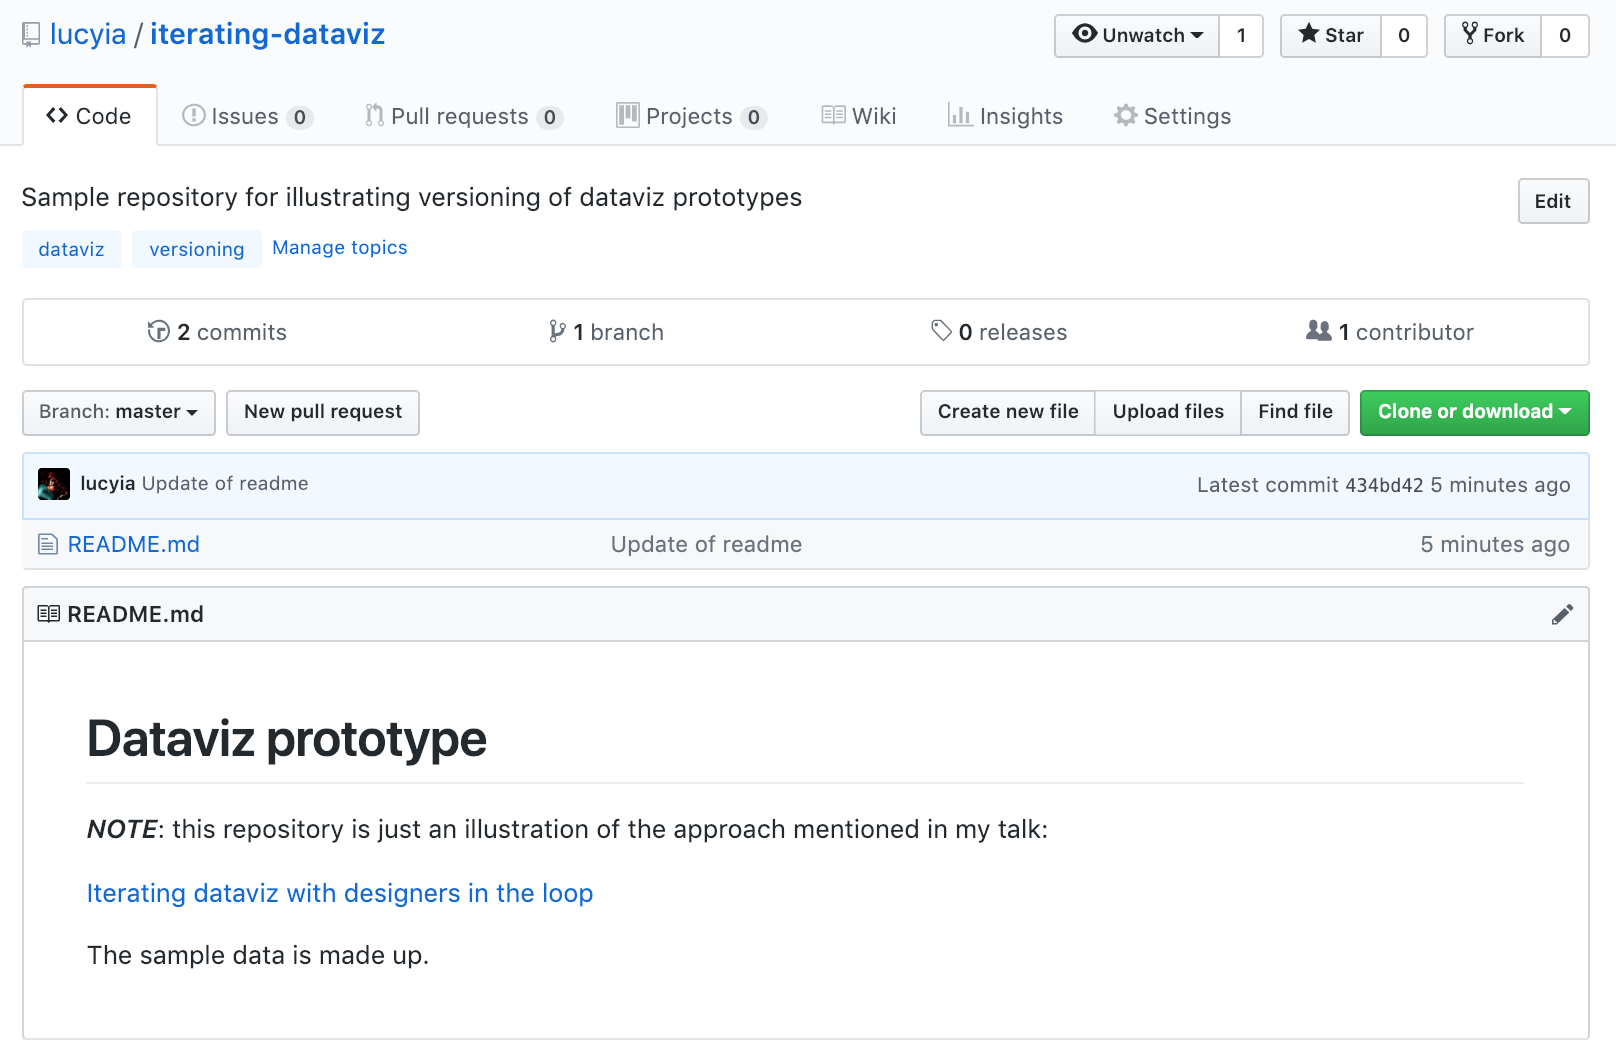The image size is (1616, 1064).
Task: Open the README.md file link
Action: coord(134,545)
